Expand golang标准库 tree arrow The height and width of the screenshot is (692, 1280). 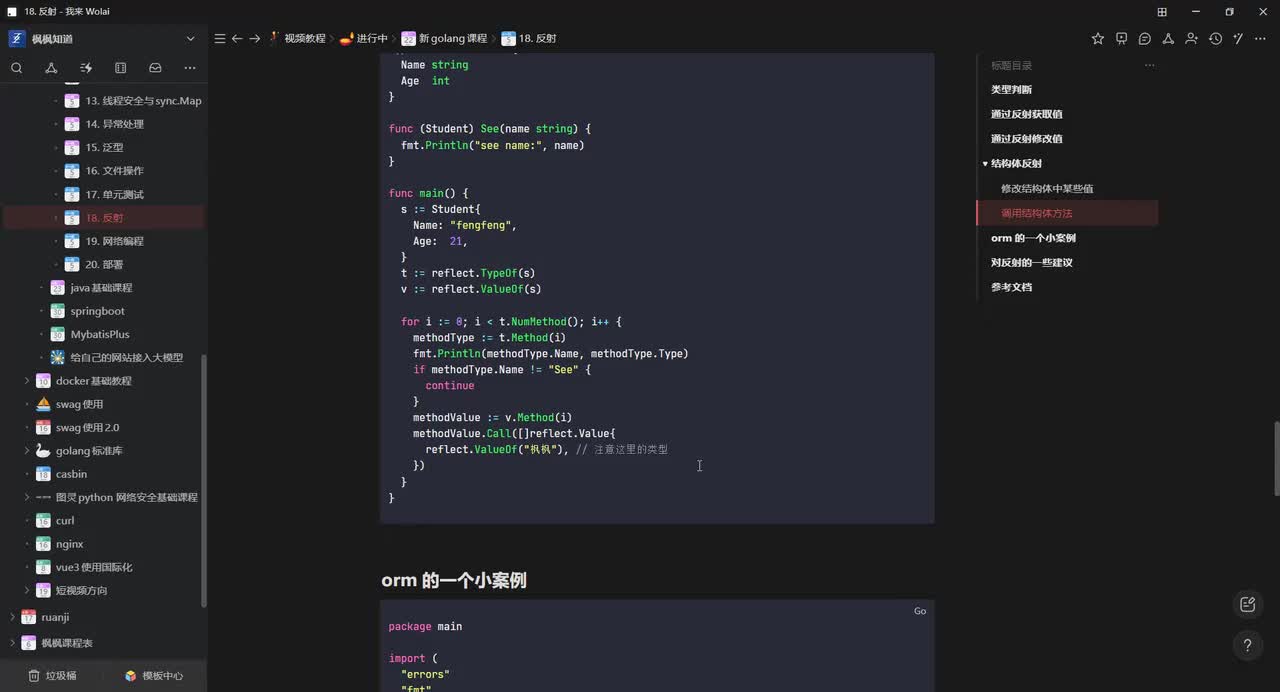(27, 451)
